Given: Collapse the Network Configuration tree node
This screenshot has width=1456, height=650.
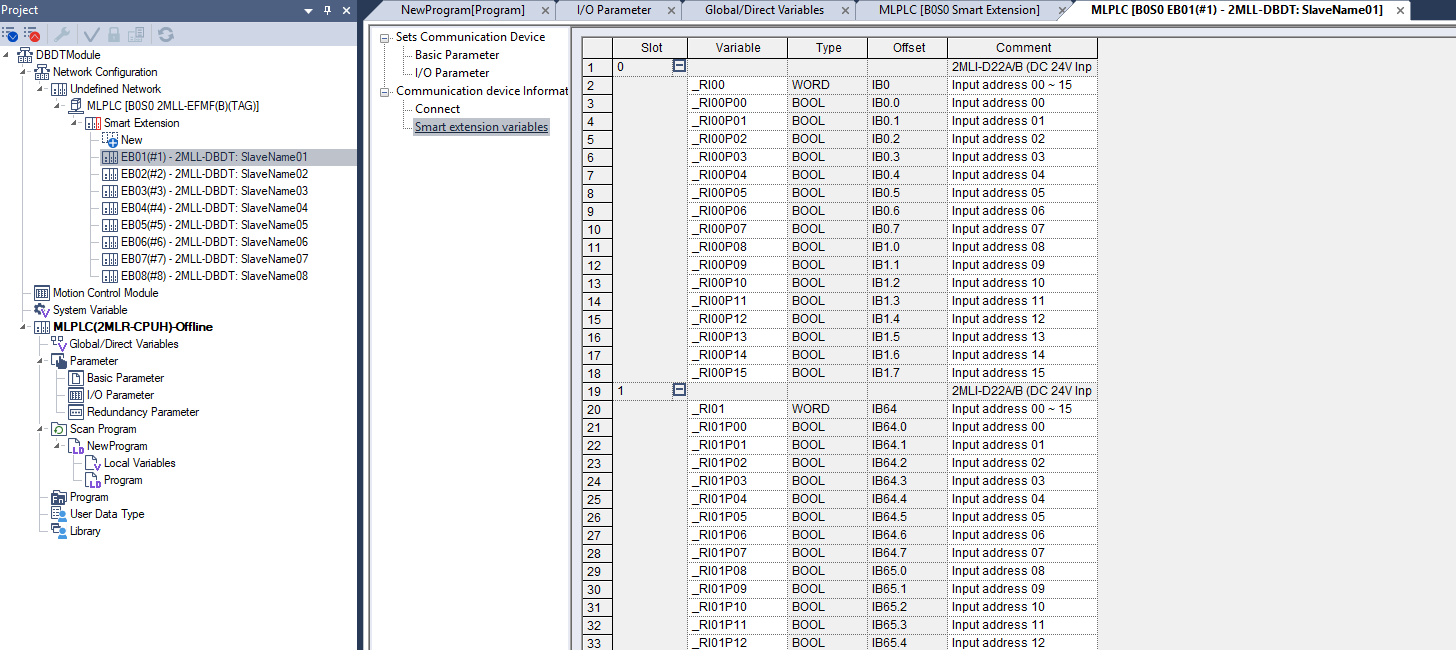Looking at the screenshot, I should (24, 72).
